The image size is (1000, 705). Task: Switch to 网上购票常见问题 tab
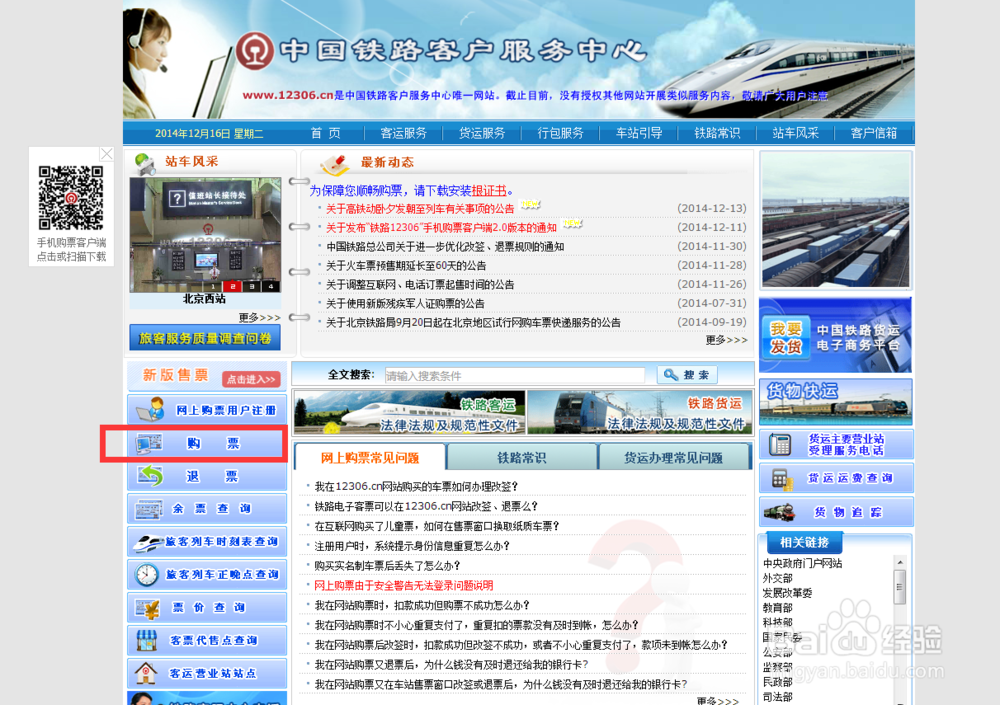click(370, 457)
